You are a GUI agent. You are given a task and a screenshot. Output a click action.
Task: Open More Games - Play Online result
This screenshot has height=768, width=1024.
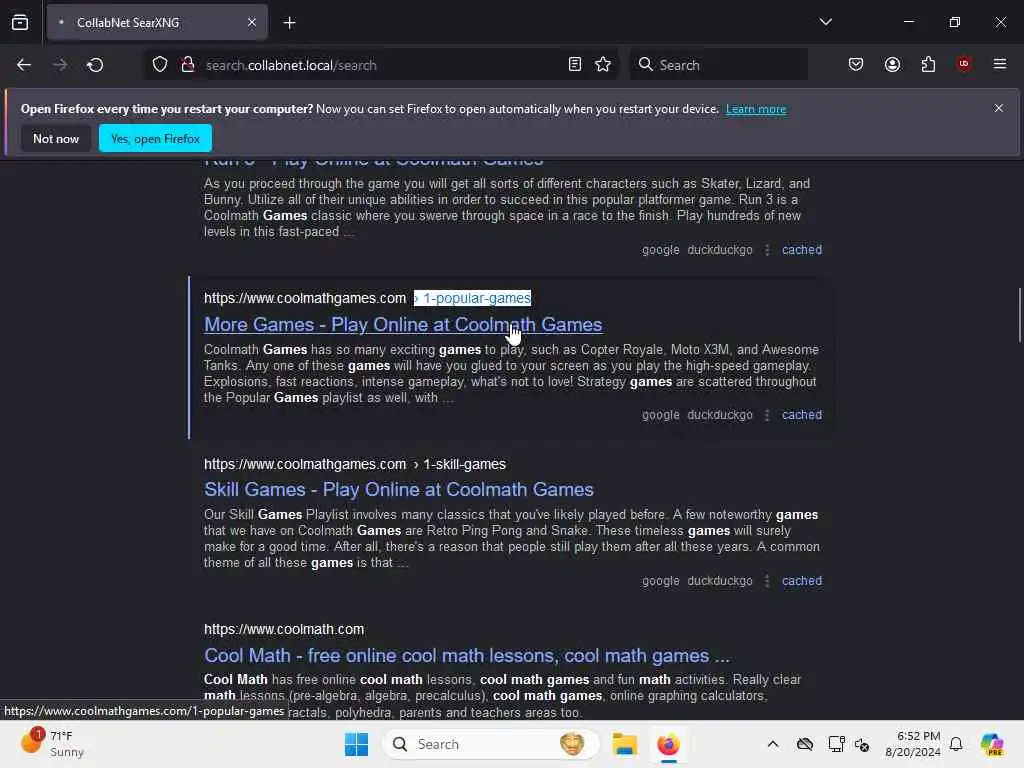click(403, 325)
